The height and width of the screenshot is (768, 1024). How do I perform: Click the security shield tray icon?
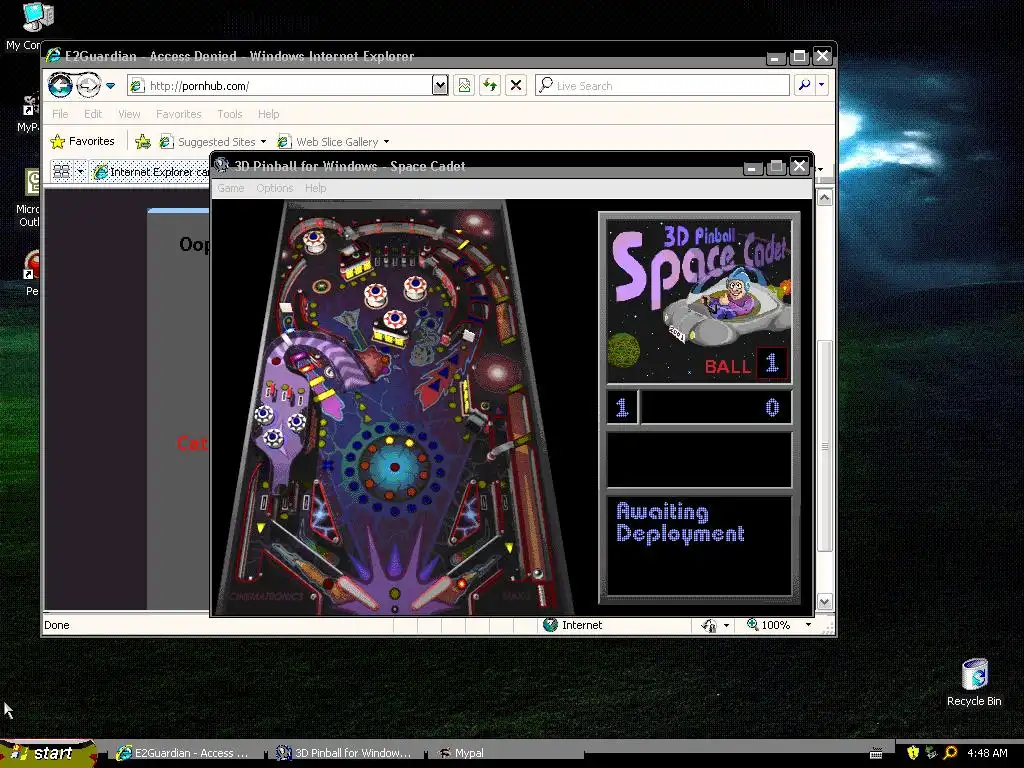pos(913,753)
